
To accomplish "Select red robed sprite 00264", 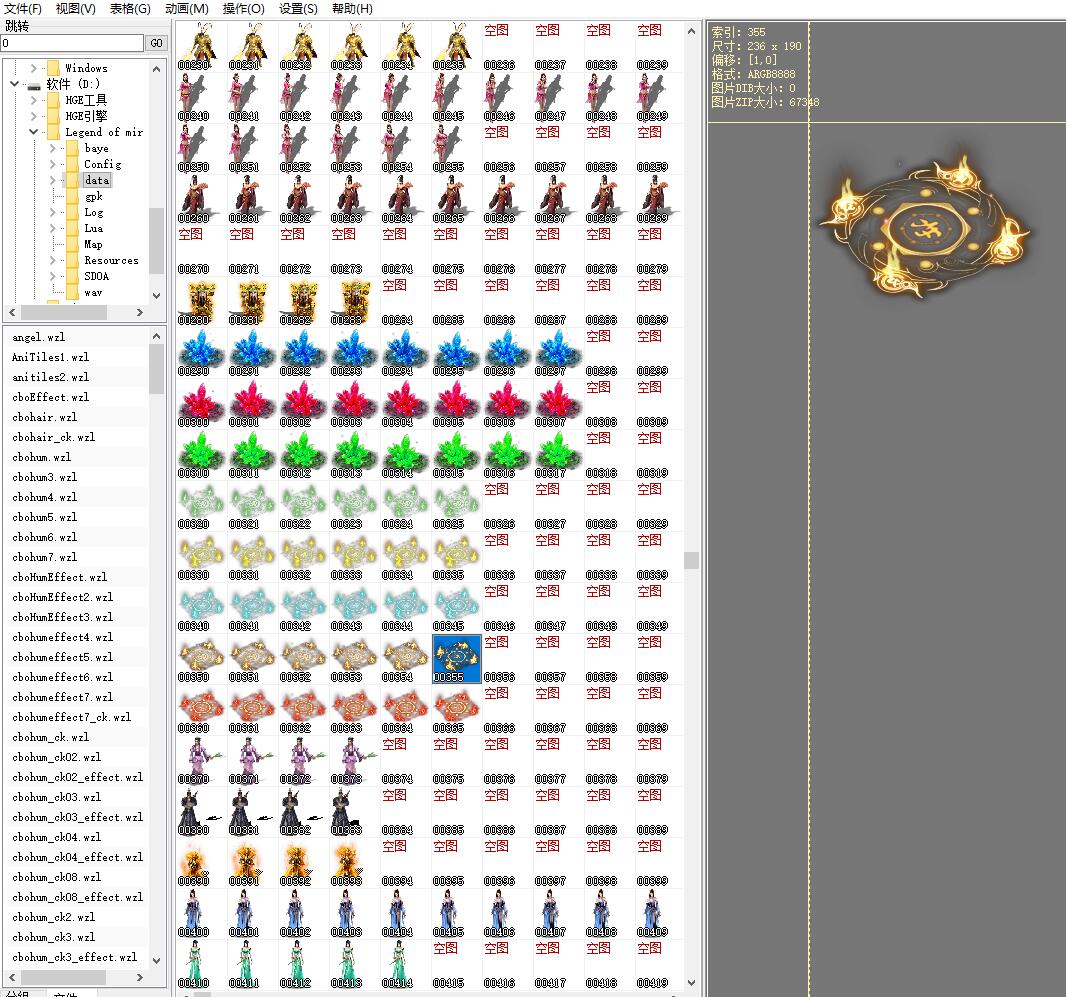I will pyautogui.click(x=405, y=199).
